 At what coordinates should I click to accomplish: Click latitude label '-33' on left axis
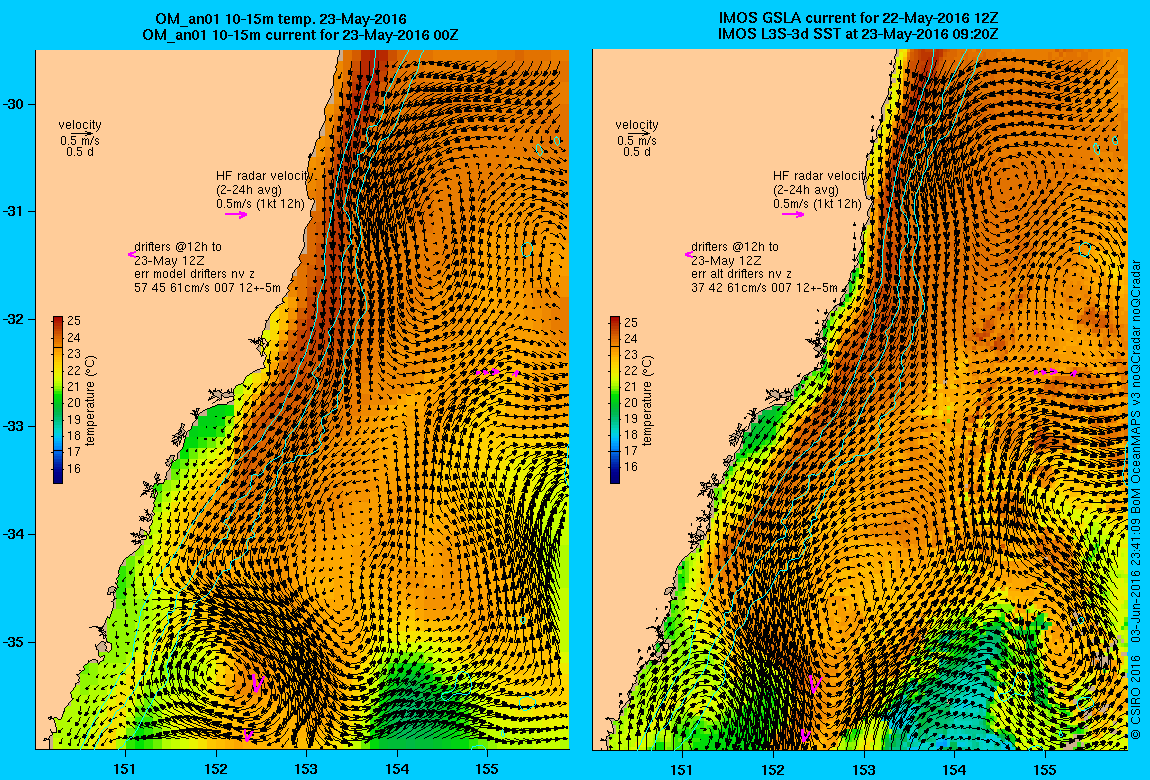(14, 427)
